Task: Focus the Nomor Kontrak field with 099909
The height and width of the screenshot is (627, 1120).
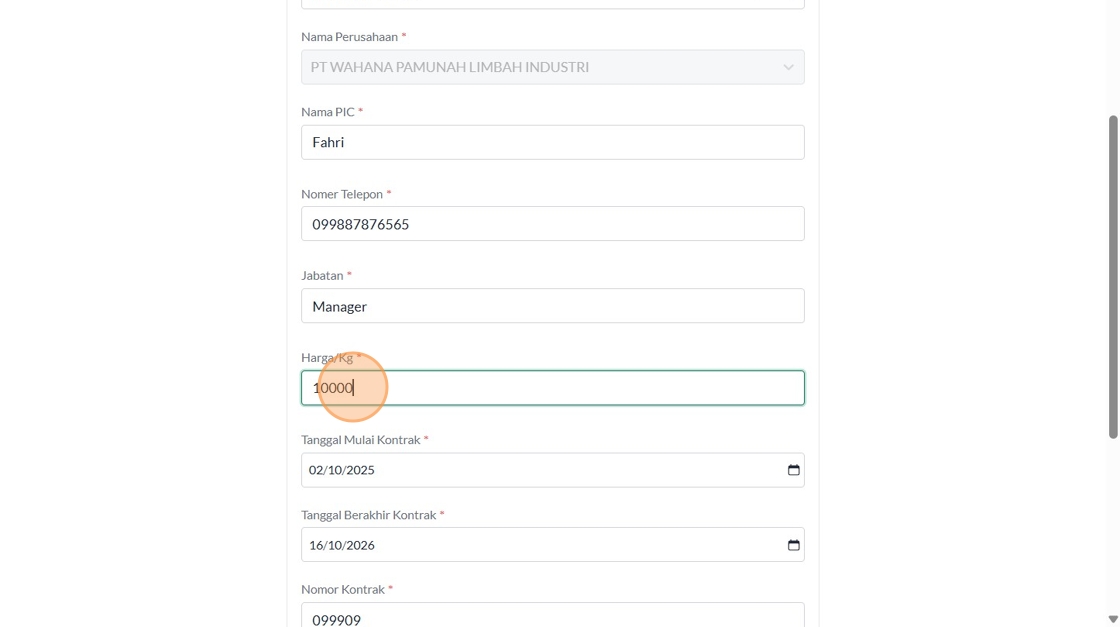Action: point(552,619)
